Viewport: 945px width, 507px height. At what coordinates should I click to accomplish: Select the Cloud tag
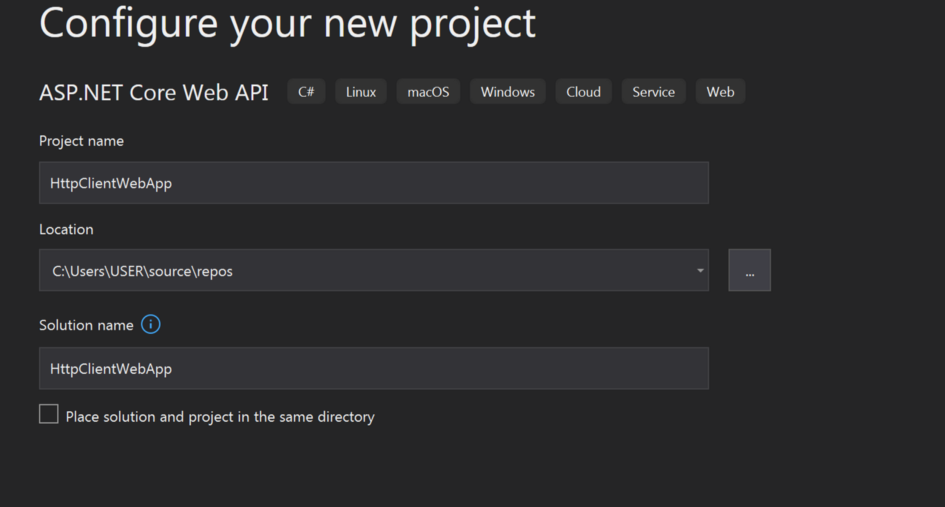pos(583,92)
